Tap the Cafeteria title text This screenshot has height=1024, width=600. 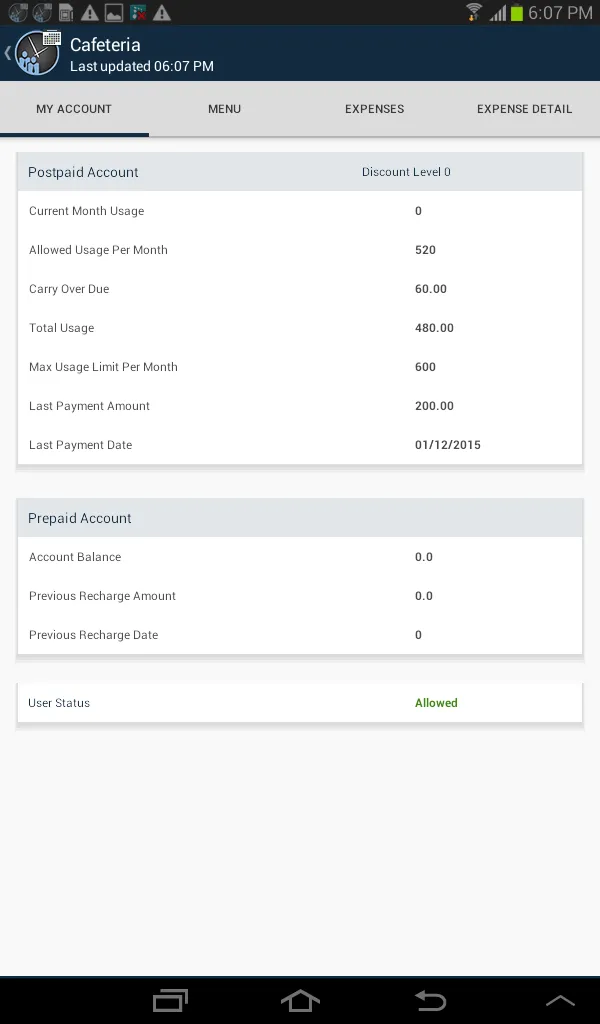point(105,45)
